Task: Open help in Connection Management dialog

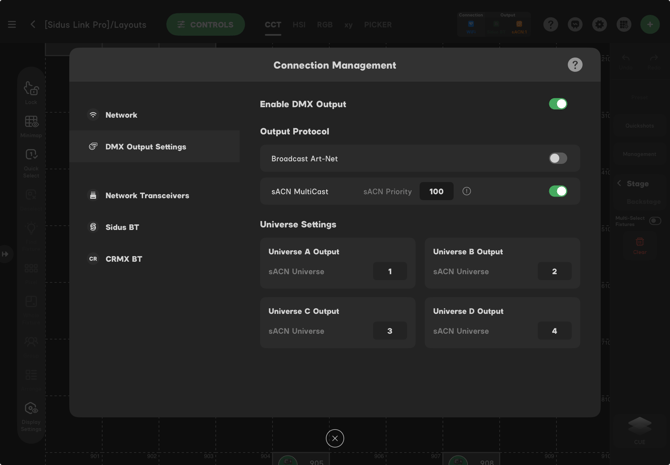Action: 575,65
